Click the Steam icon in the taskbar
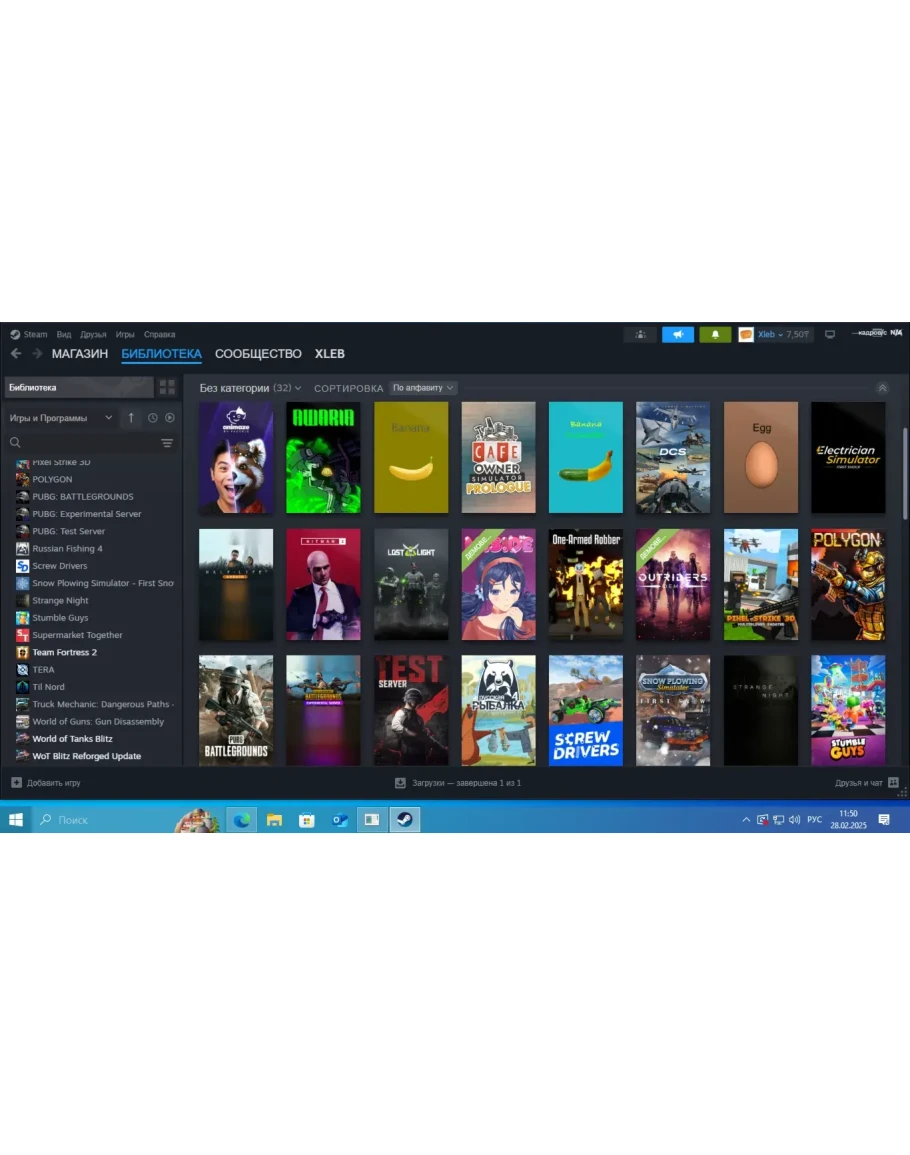This screenshot has height=1155, width=910. point(405,819)
